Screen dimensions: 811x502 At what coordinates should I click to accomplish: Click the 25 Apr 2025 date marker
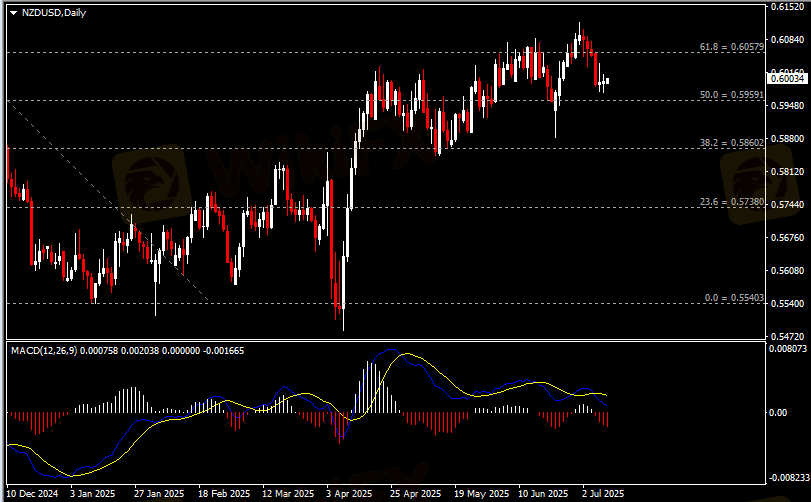point(415,494)
